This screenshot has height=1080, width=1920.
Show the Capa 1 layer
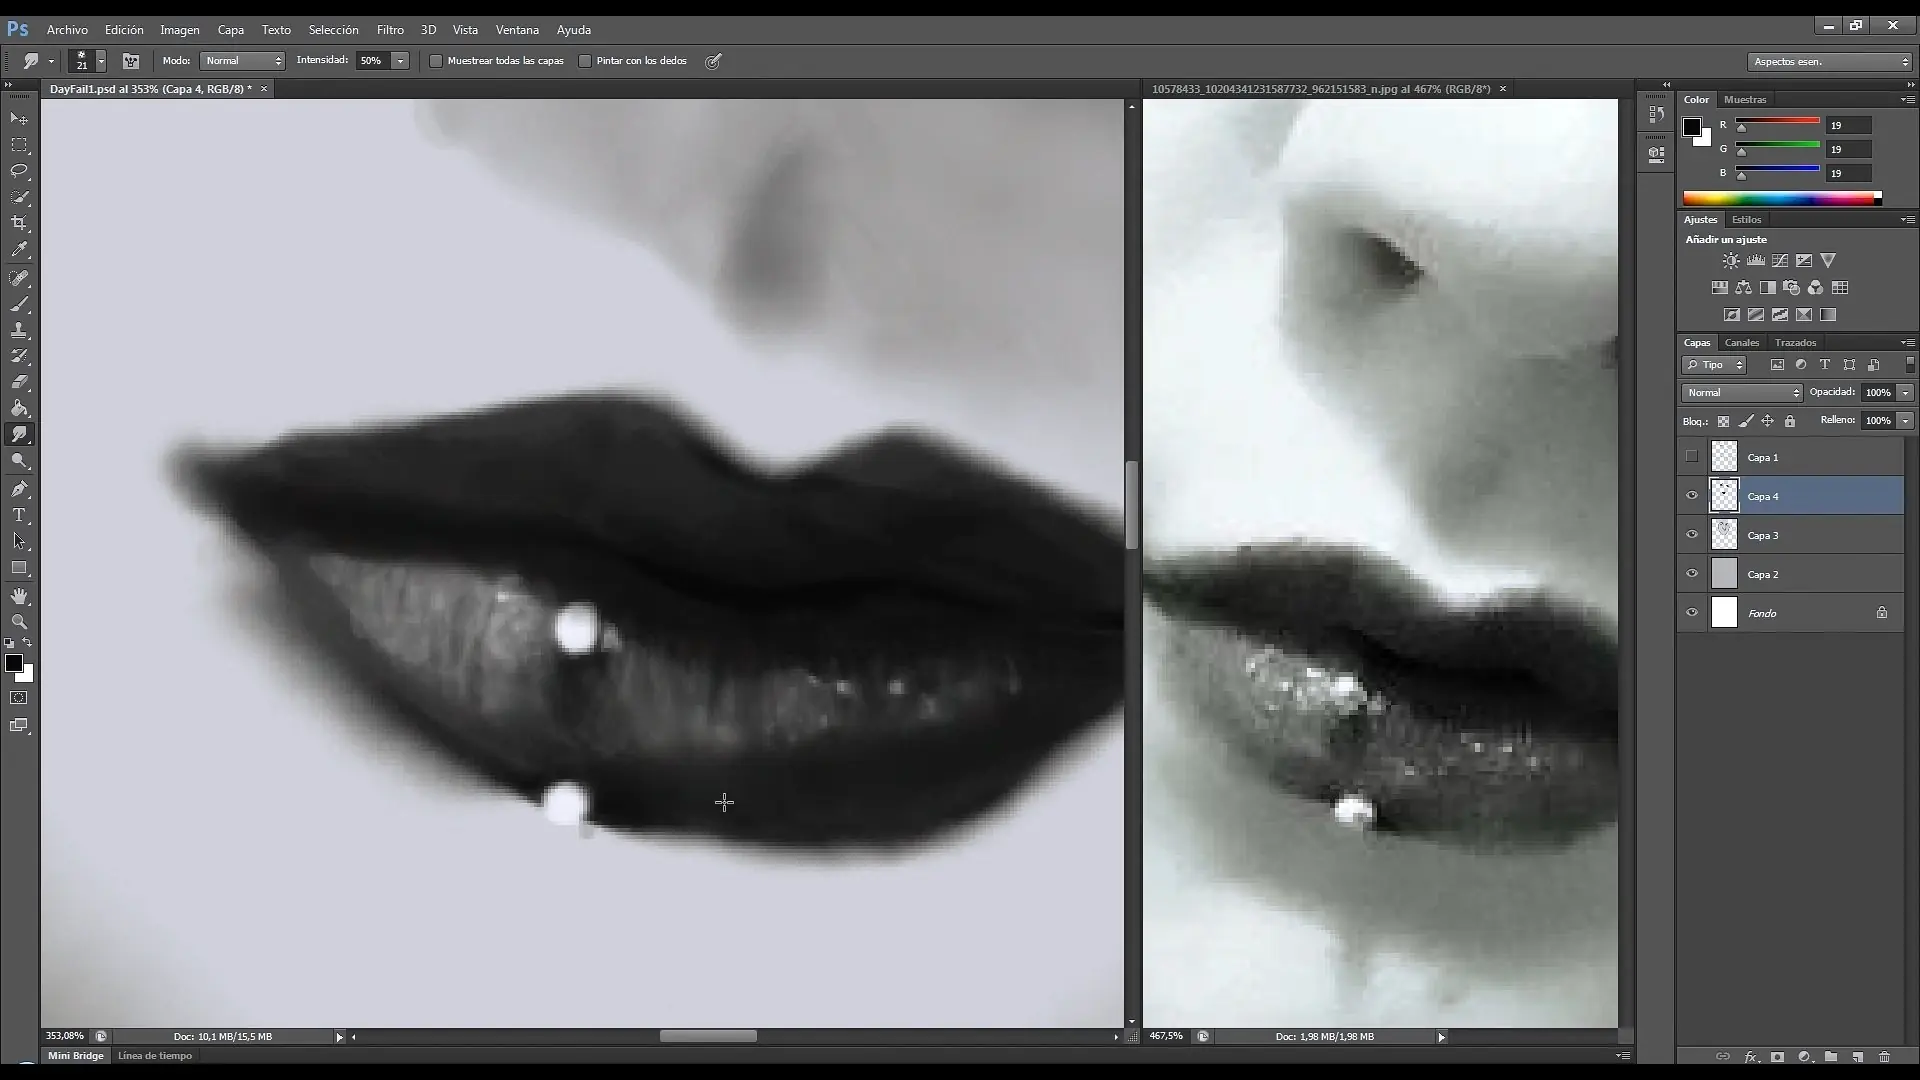pyautogui.click(x=1692, y=457)
